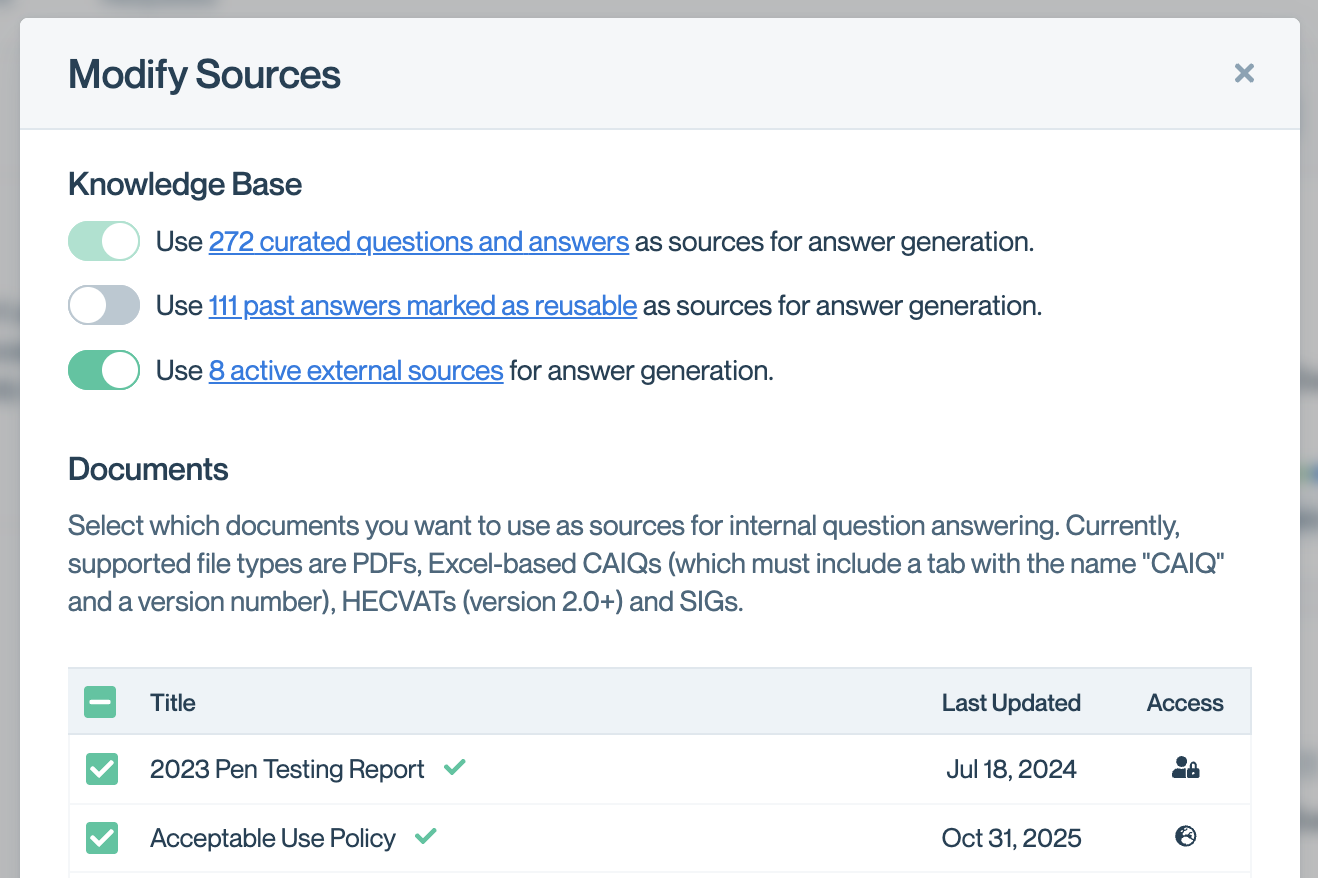Image resolution: width=1318 pixels, height=878 pixels.
Task: Uncheck the 2023 Pen Testing Report document
Action: [100, 769]
